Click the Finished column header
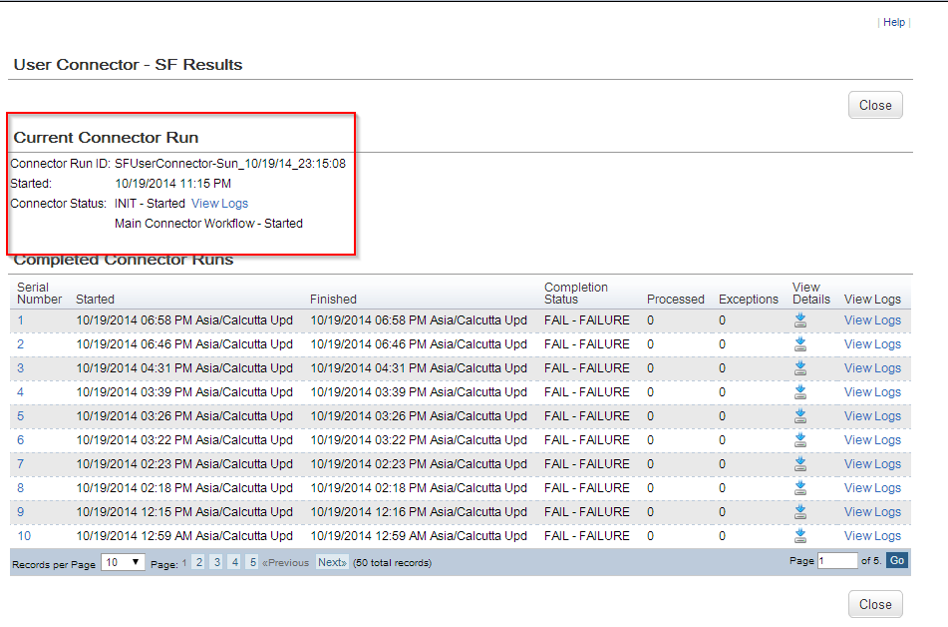 pyautogui.click(x=333, y=299)
